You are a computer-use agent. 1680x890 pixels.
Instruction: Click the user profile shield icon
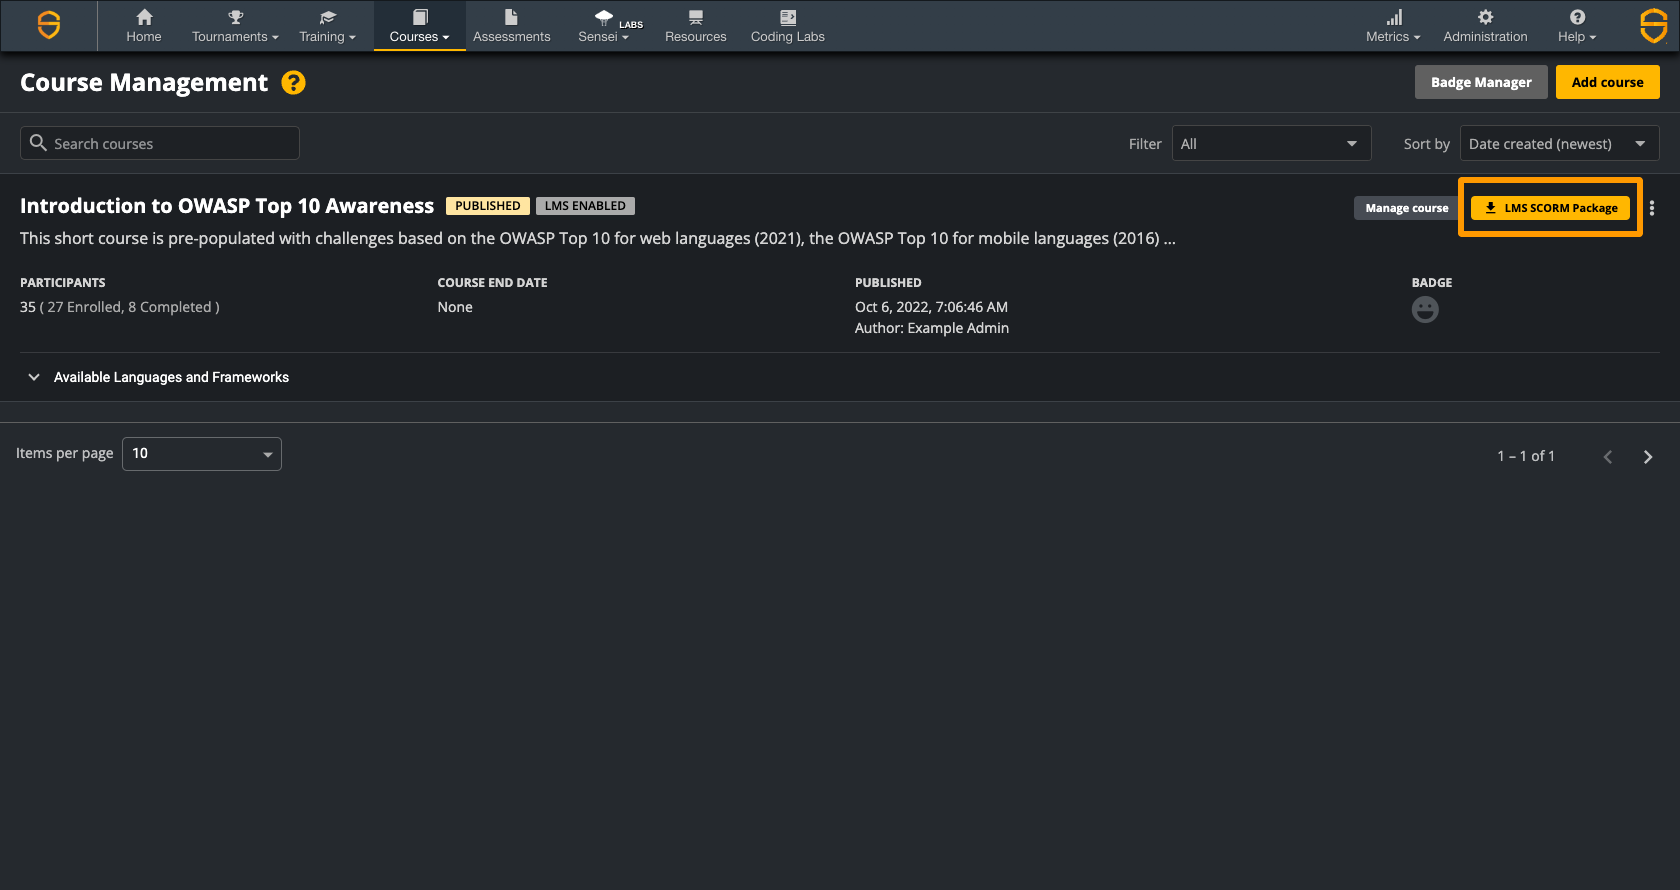click(1654, 25)
